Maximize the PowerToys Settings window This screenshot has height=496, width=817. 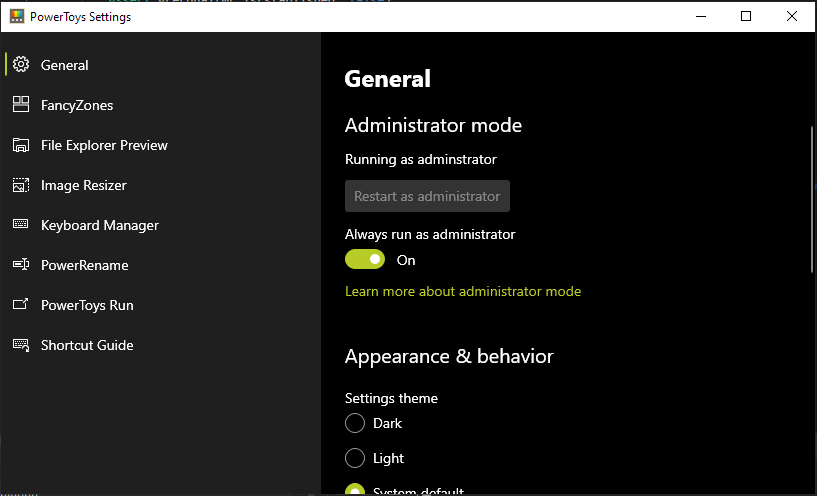pyautogui.click(x=746, y=16)
